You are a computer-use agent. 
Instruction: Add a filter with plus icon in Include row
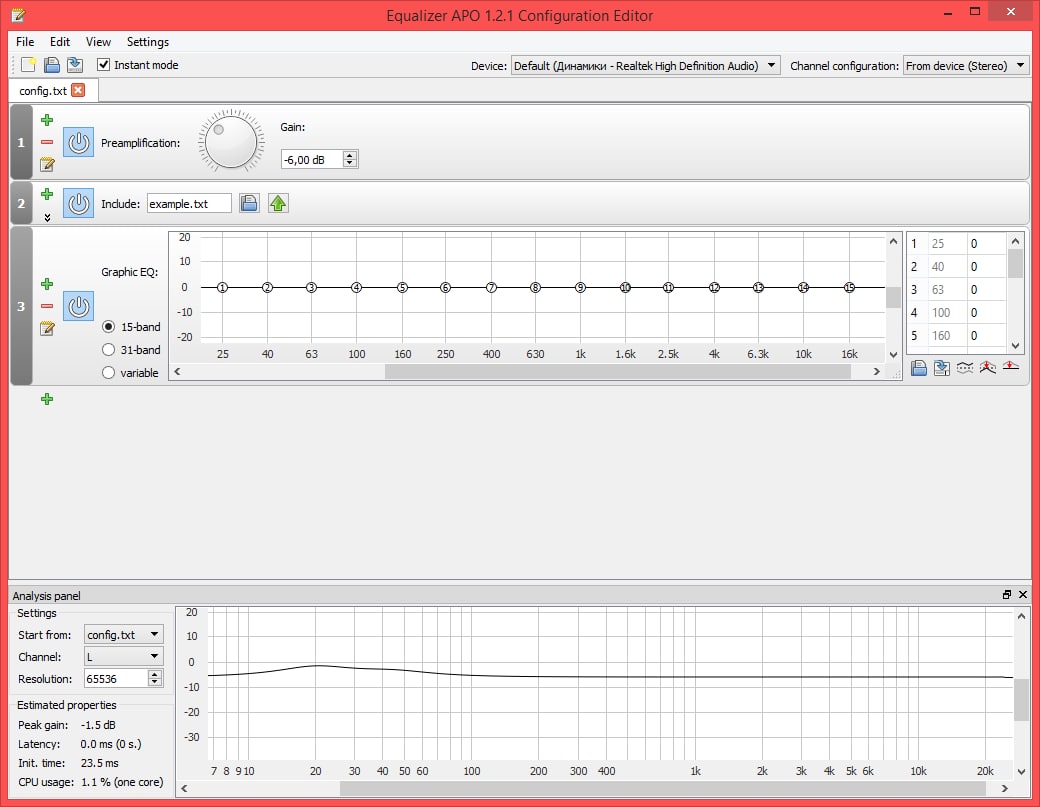(x=47, y=194)
